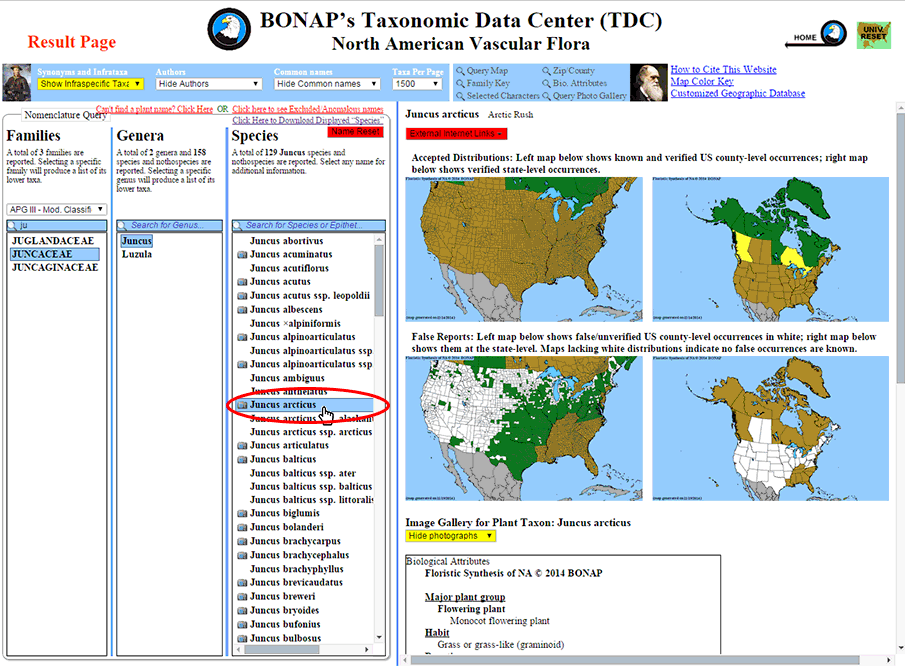Click camera icon beside Juncus brachycephalus
This screenshot has height=666, width=905.
click(x=242, y=555)
